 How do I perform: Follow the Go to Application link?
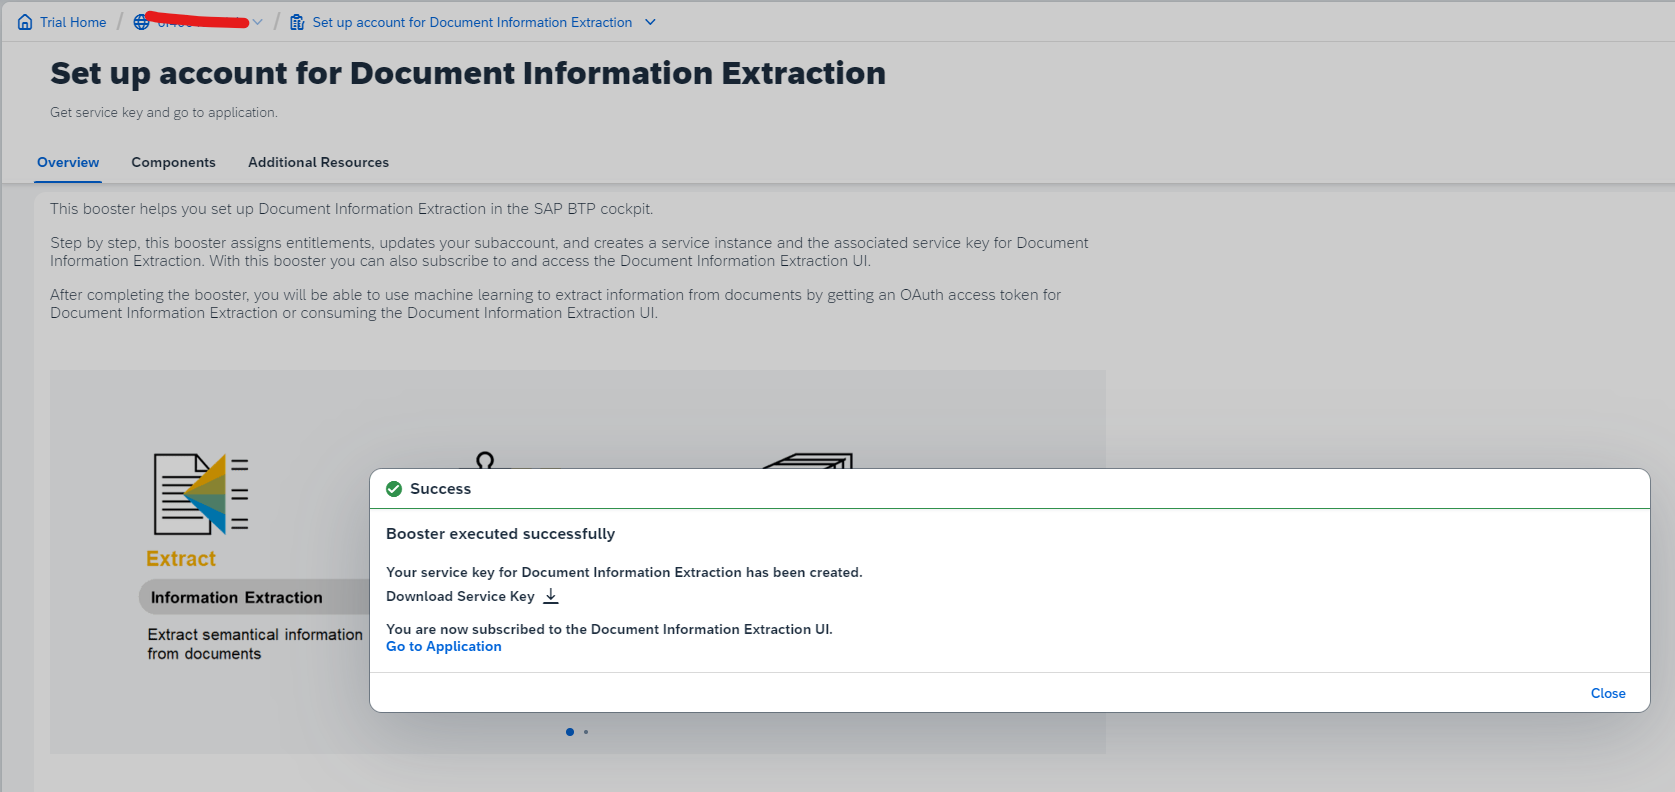pyautogui.click(x=444, y=647)
